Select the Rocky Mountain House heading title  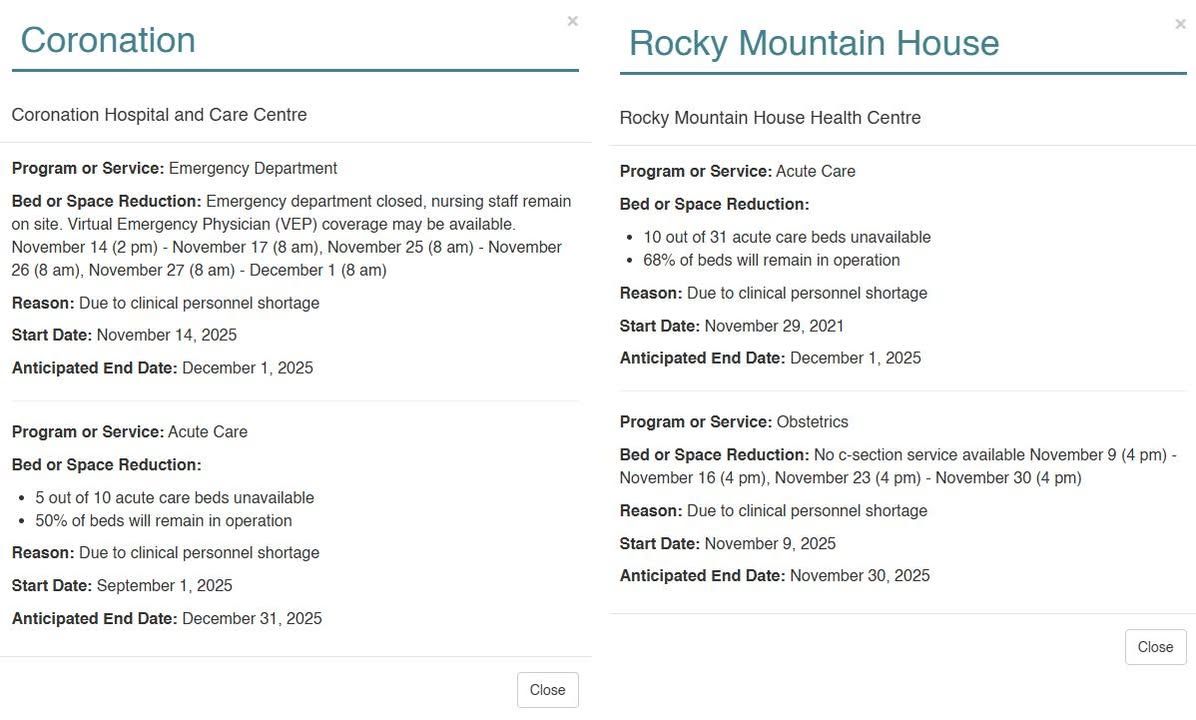(x=814, y=43)
